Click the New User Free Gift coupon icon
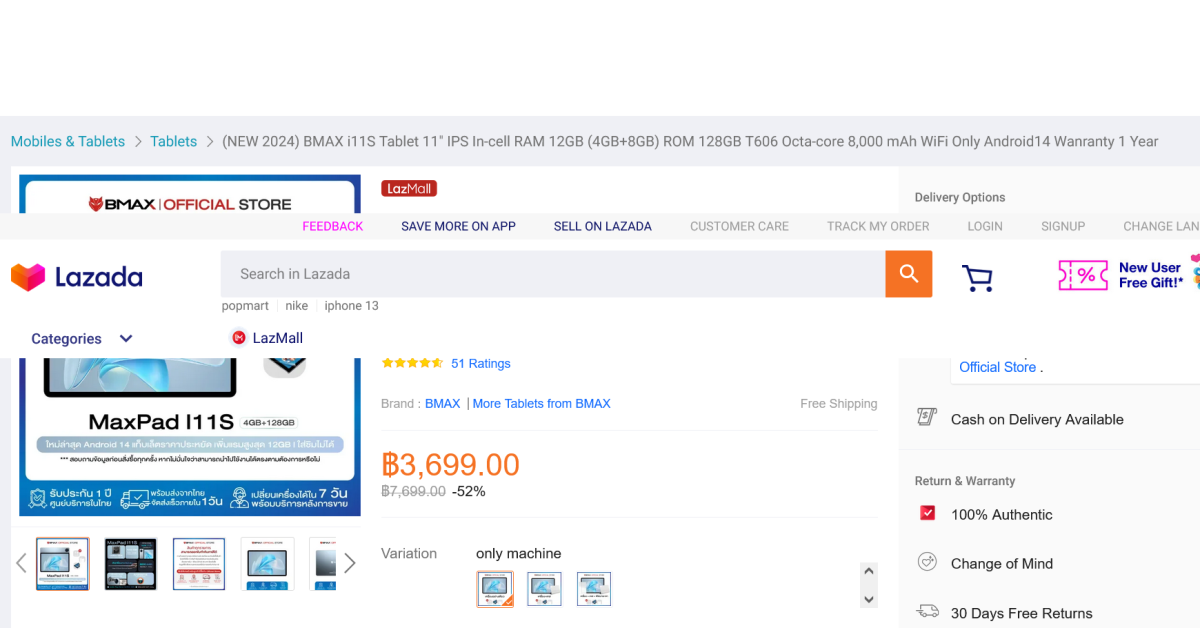1200x628 pixels. (x=1083, y=275)
